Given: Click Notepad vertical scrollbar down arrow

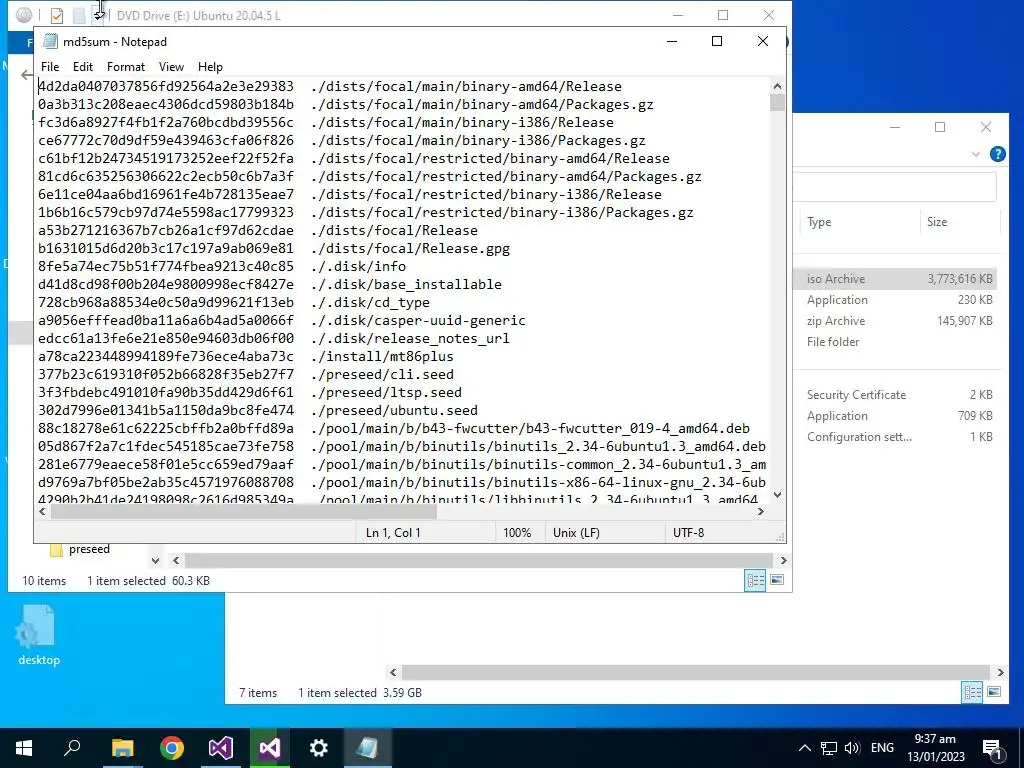Looking at the screenshot, I should (x=777, y=495).
